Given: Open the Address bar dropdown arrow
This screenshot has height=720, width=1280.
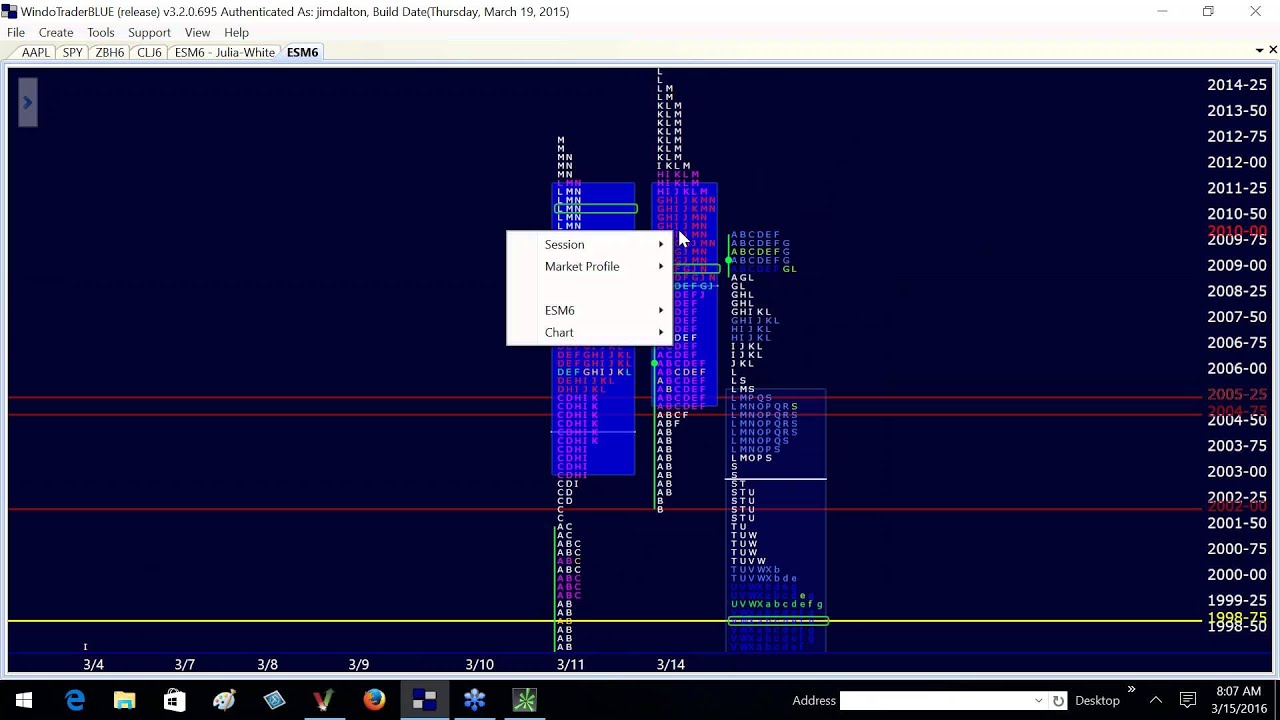Looking at the screenshot, I should (x=1038, y=700).
